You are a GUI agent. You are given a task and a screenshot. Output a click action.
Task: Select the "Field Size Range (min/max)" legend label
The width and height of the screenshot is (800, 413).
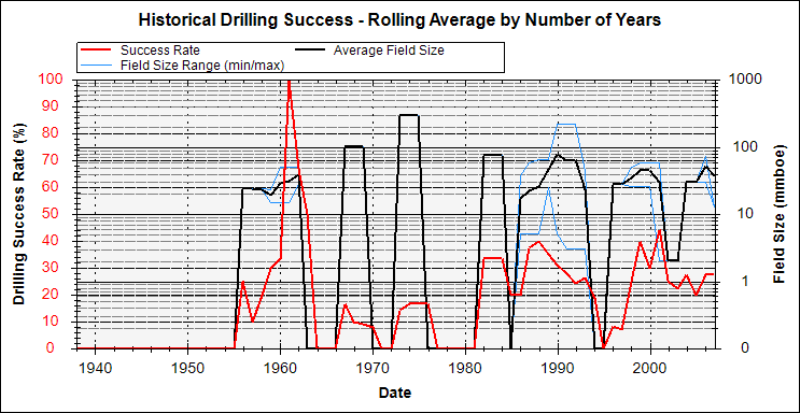click(x=203, y=65)
